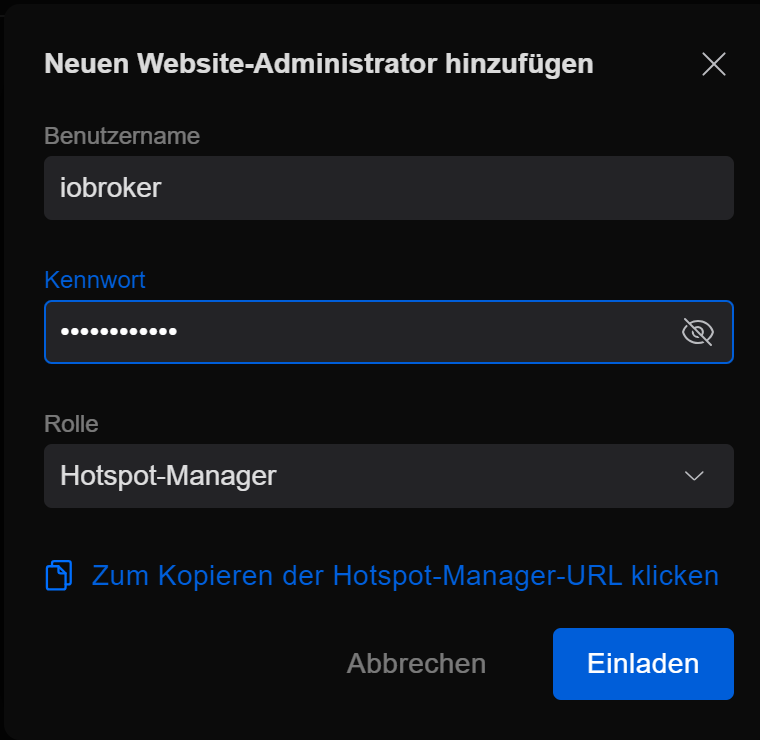Focus the Benutzername input field
The image size is (760, 740).
[x=388, y=188]
